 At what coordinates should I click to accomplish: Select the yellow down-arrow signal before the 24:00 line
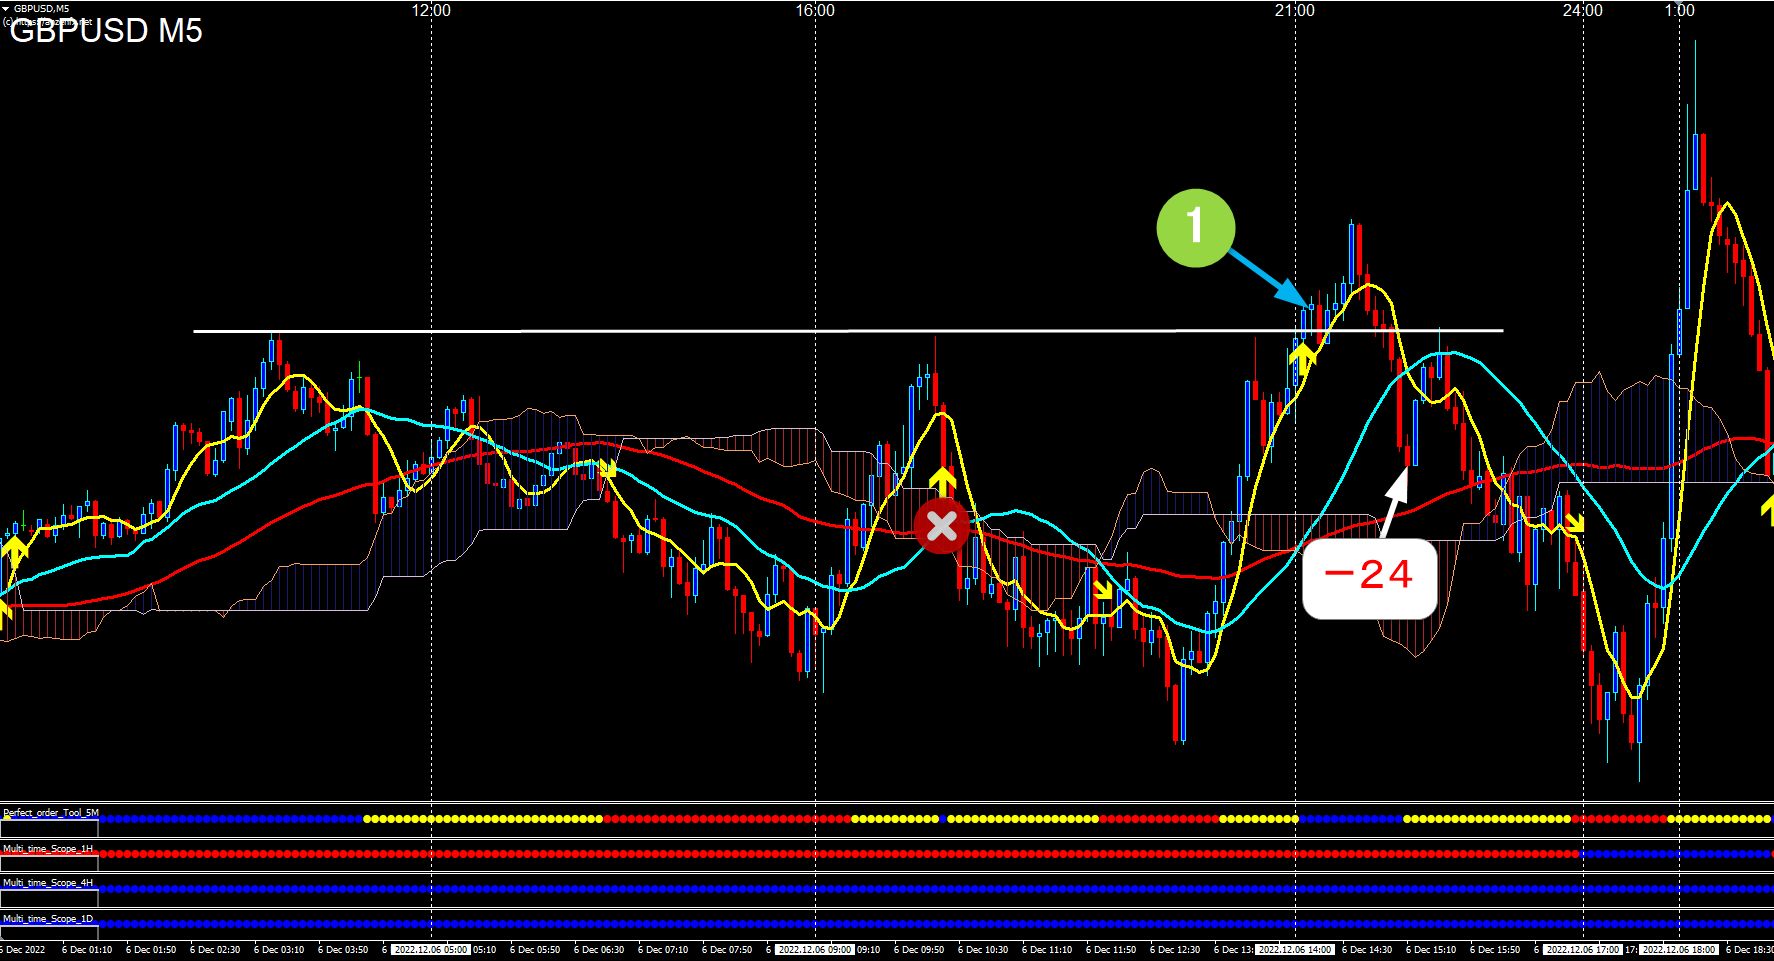coord(1574,523)
